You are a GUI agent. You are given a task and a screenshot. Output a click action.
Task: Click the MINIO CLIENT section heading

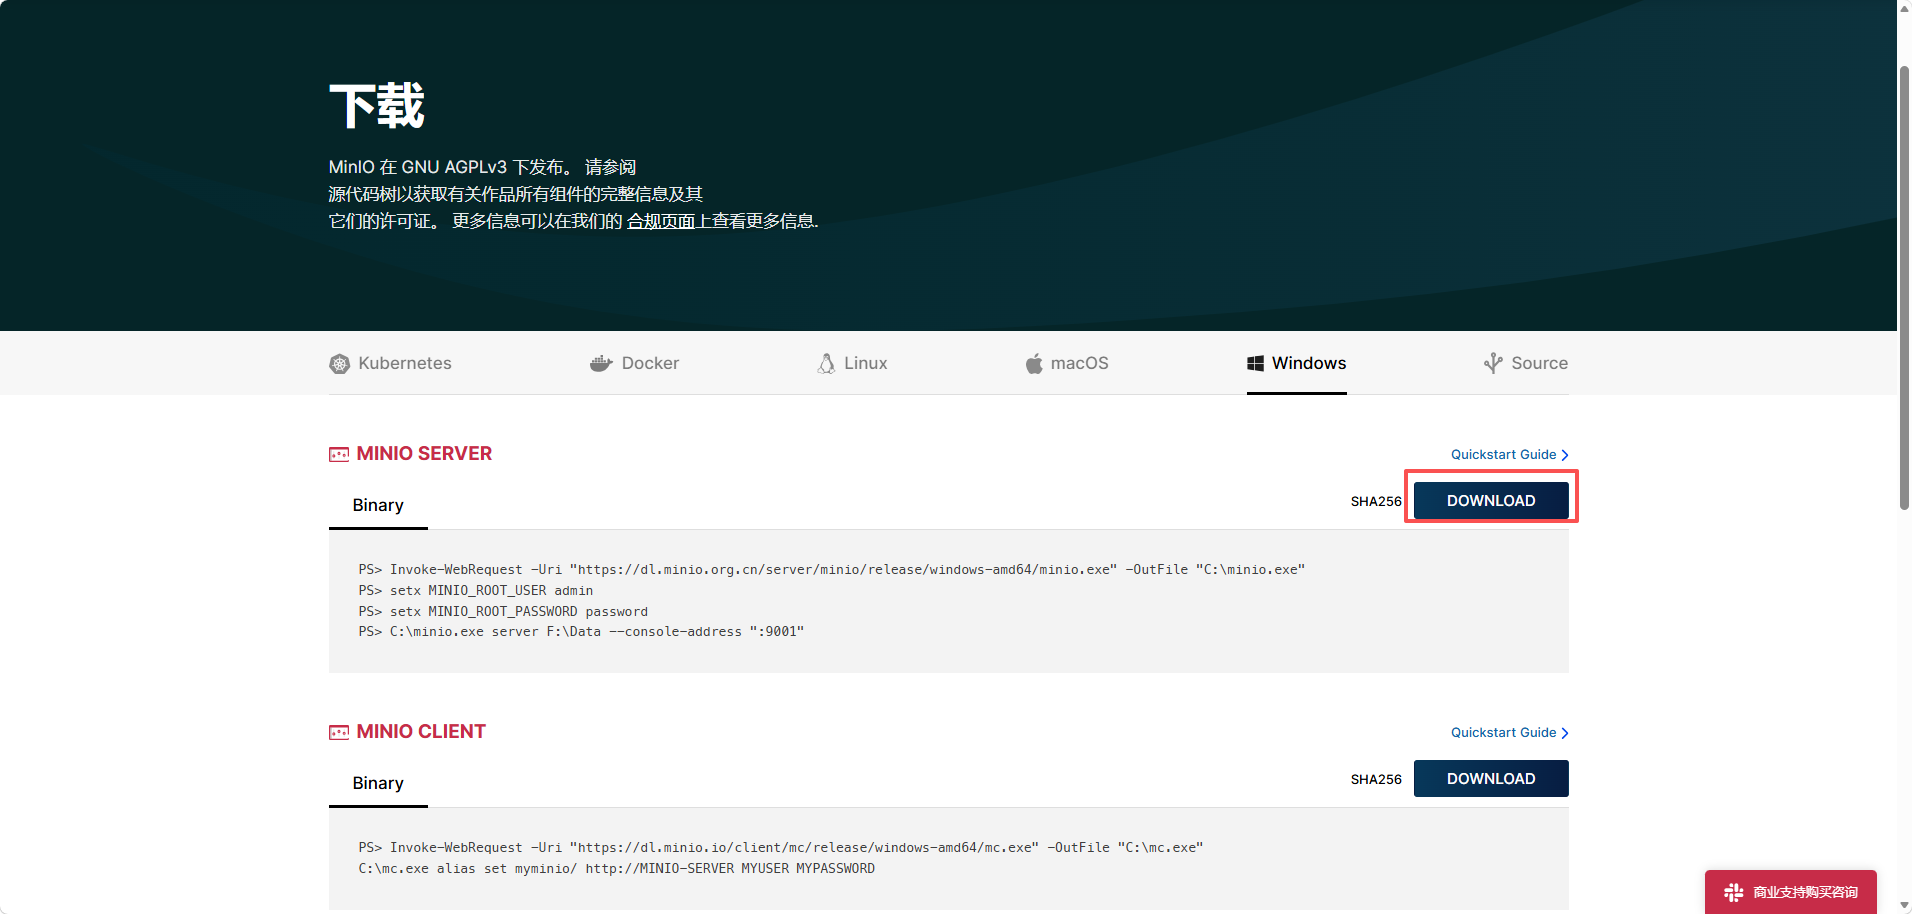(421, 732)
